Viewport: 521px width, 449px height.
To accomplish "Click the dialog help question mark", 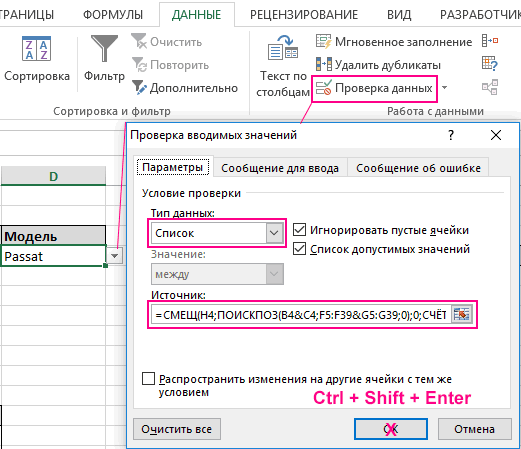I will 451,135.
